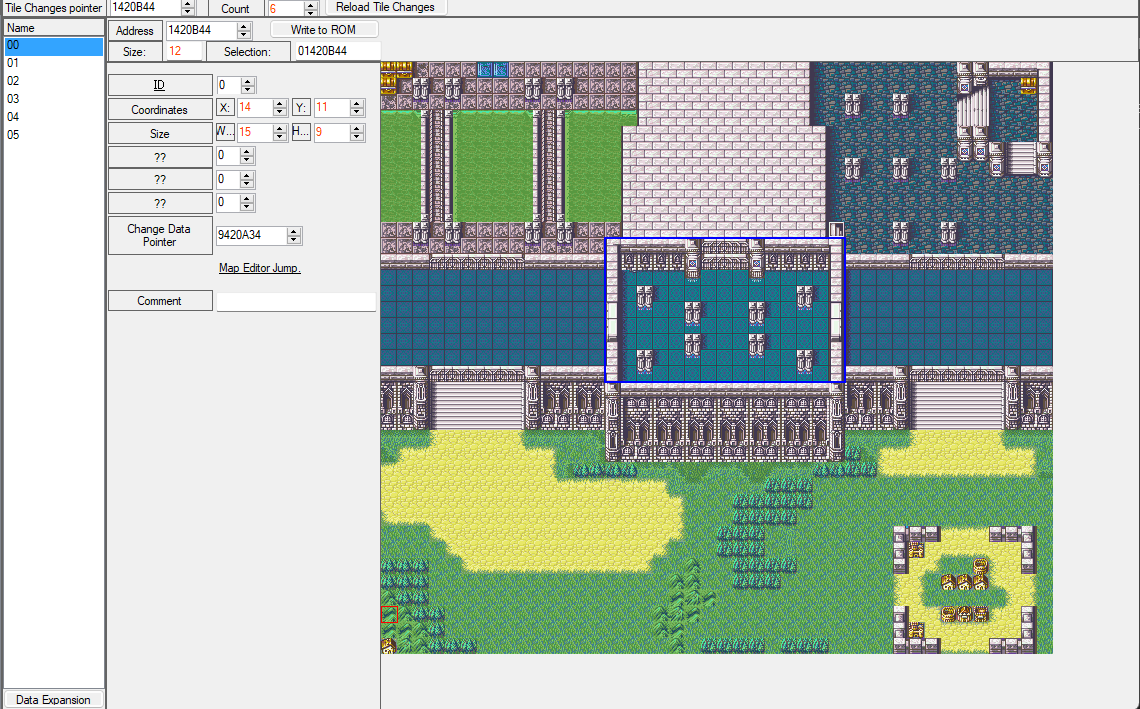This screenshot has height=709, width=1140.
Task: Click the Change Data Pointer button
Action: pos(160,235)
